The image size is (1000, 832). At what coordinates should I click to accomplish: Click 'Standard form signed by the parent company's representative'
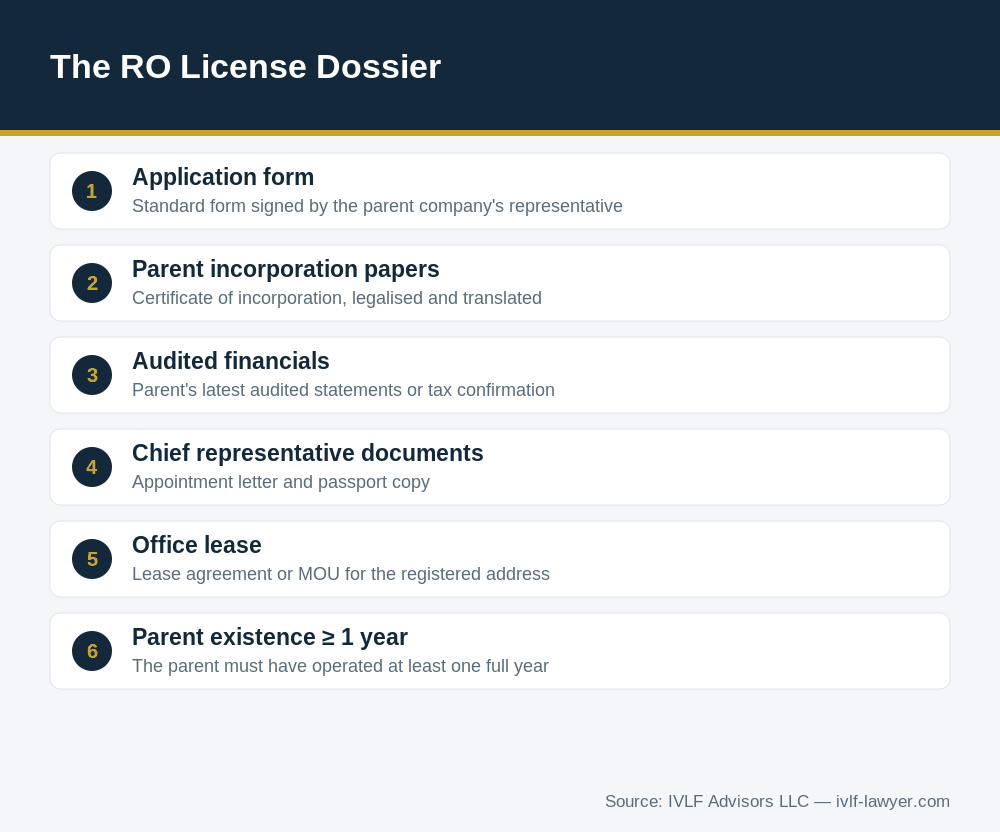(x=377, y=206)
